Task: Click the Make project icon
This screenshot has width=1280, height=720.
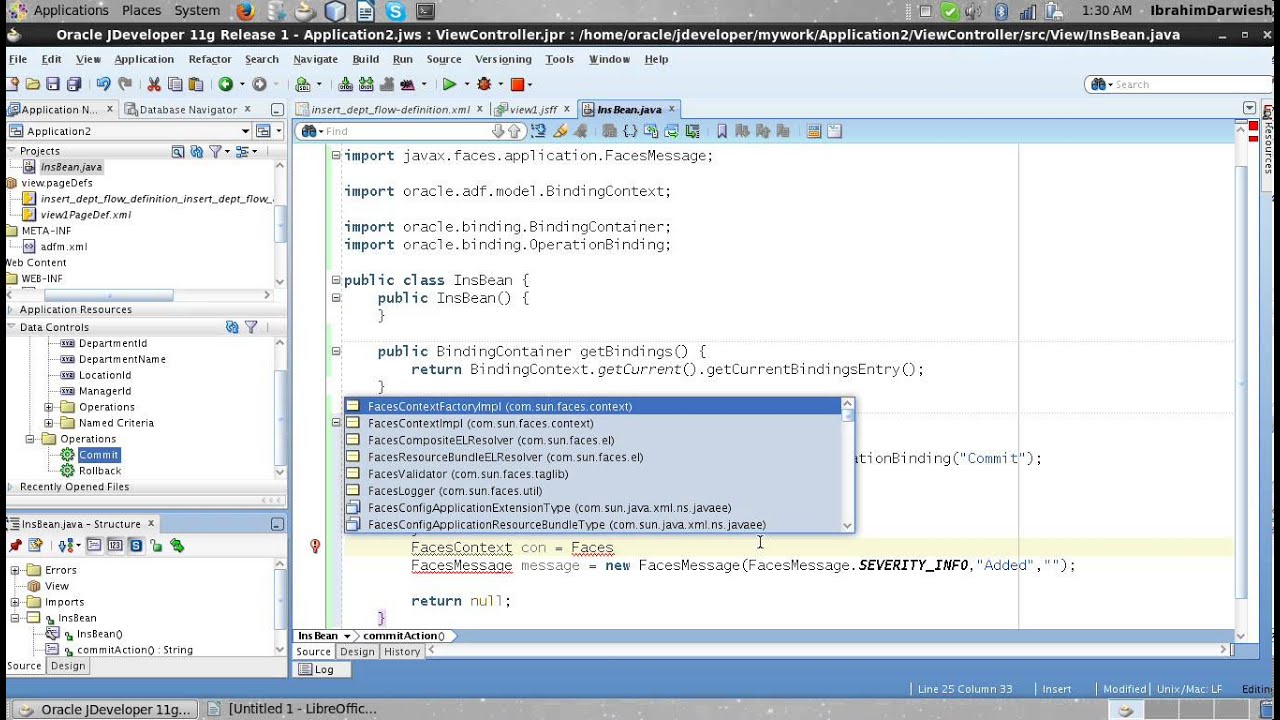Action: (346, 84)
